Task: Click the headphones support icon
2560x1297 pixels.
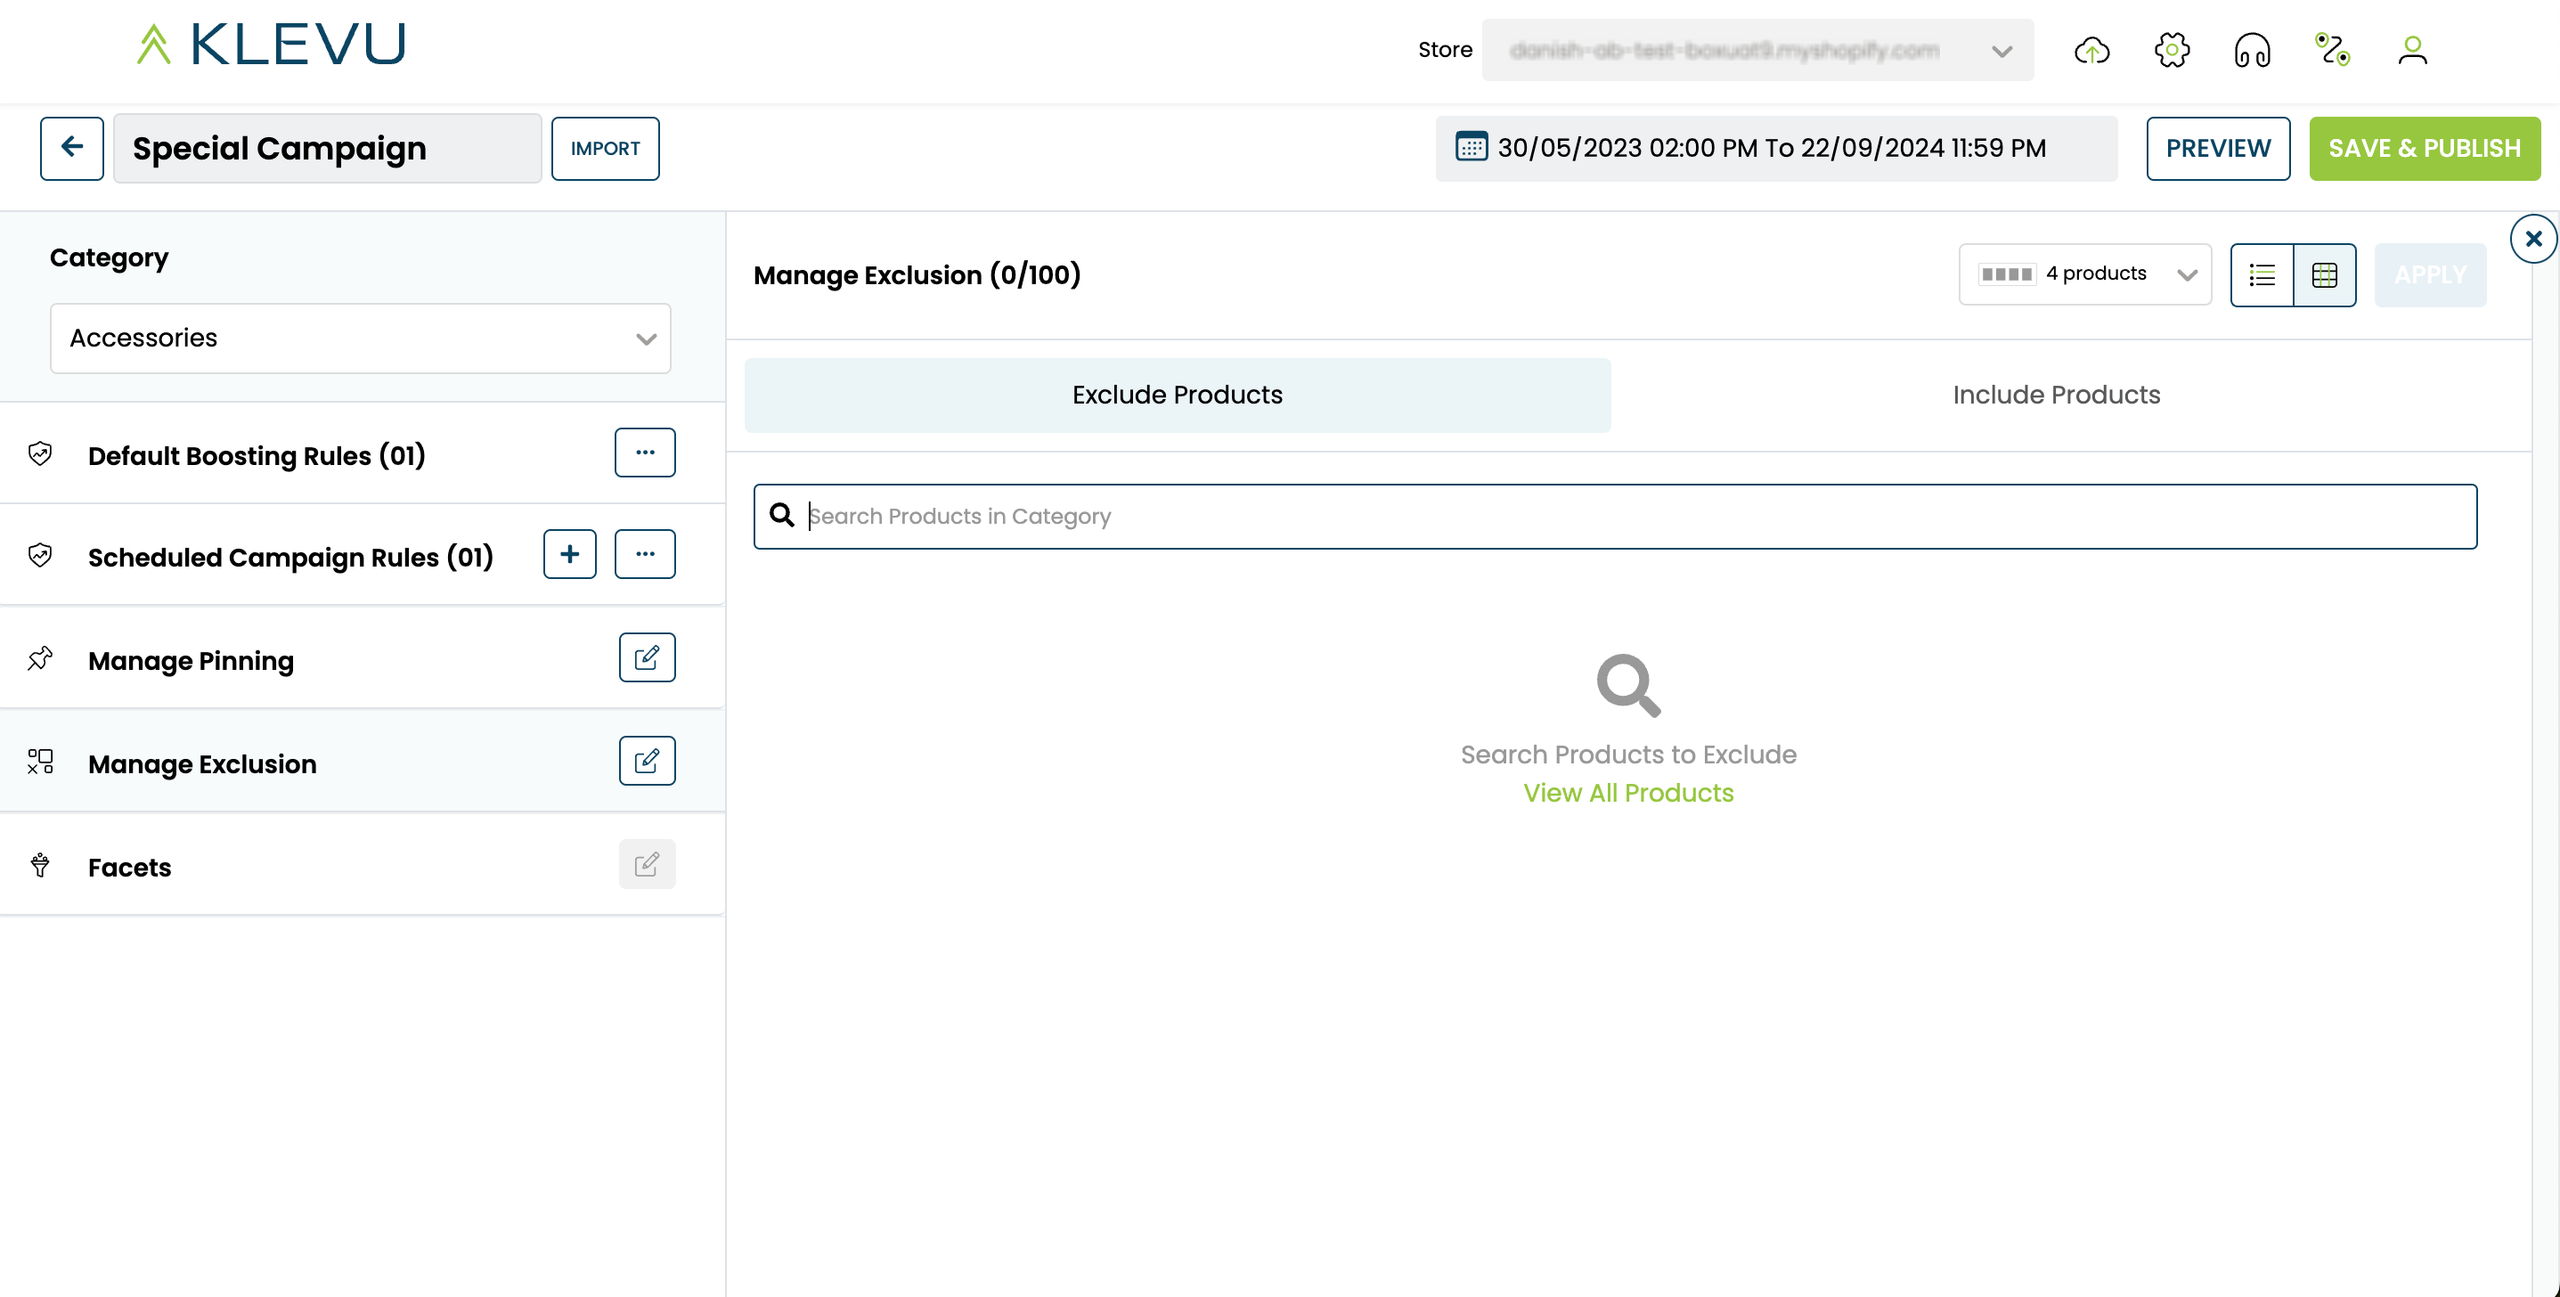Action: point(2252,50)
